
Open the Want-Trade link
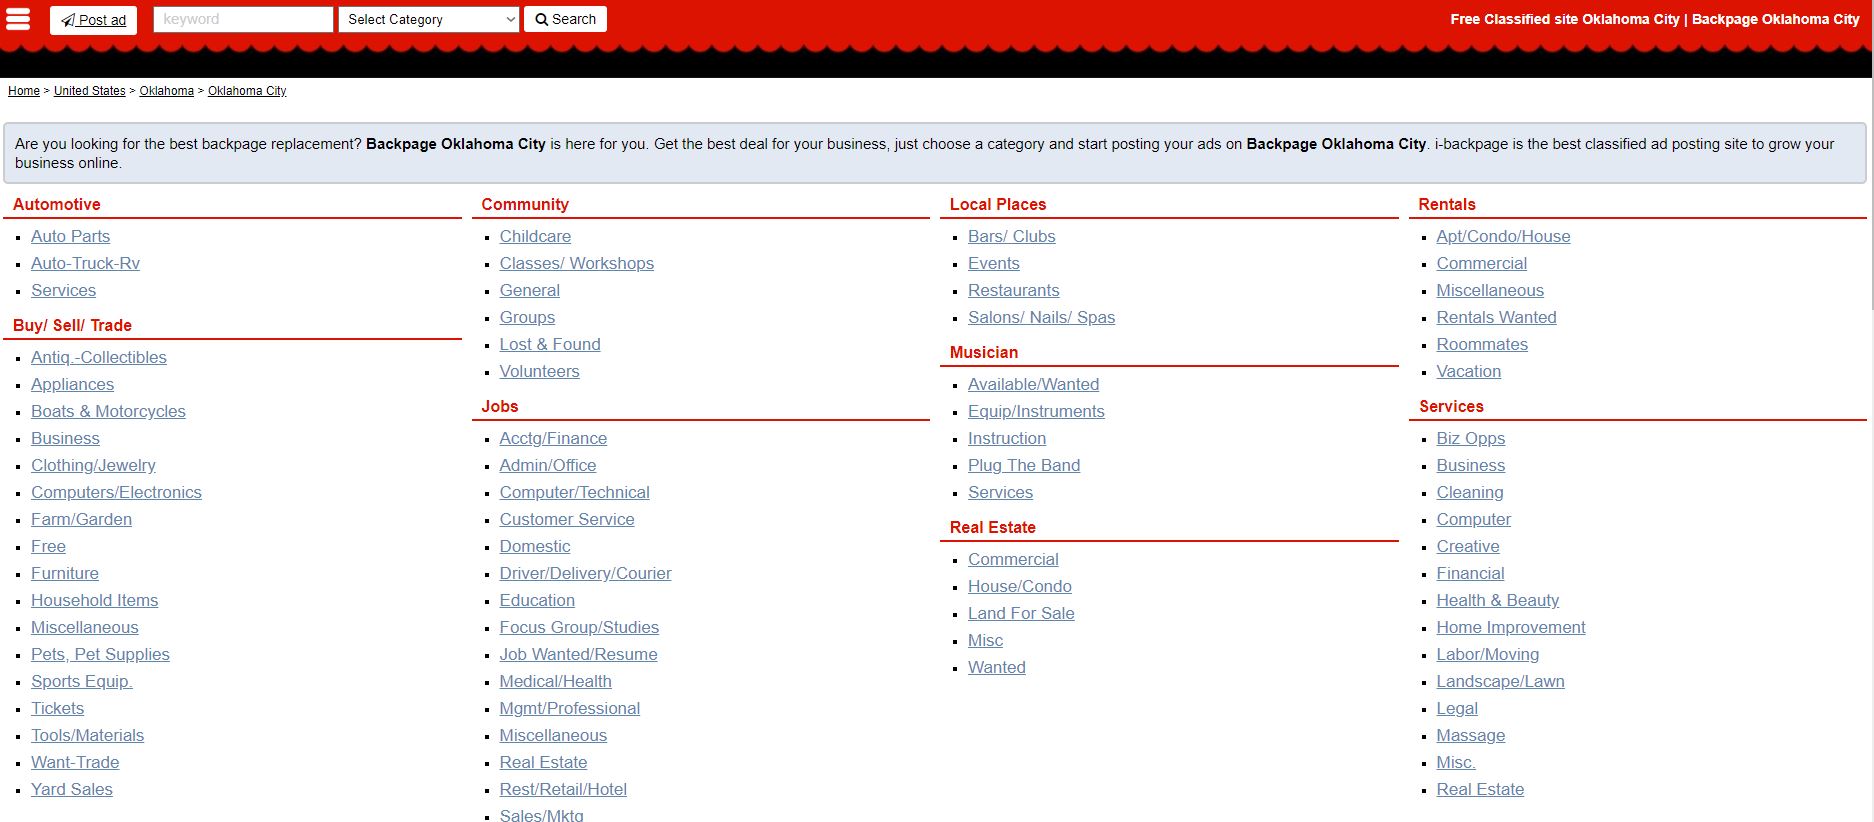coord(75,762)
